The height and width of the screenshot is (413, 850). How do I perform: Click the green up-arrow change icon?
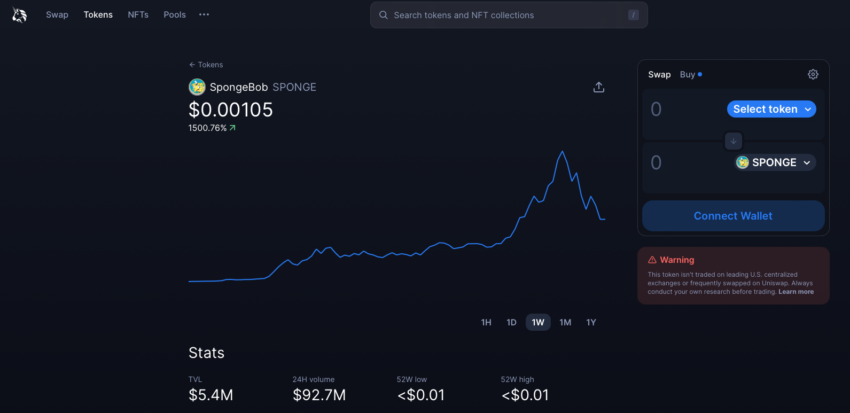coord(233,128)
